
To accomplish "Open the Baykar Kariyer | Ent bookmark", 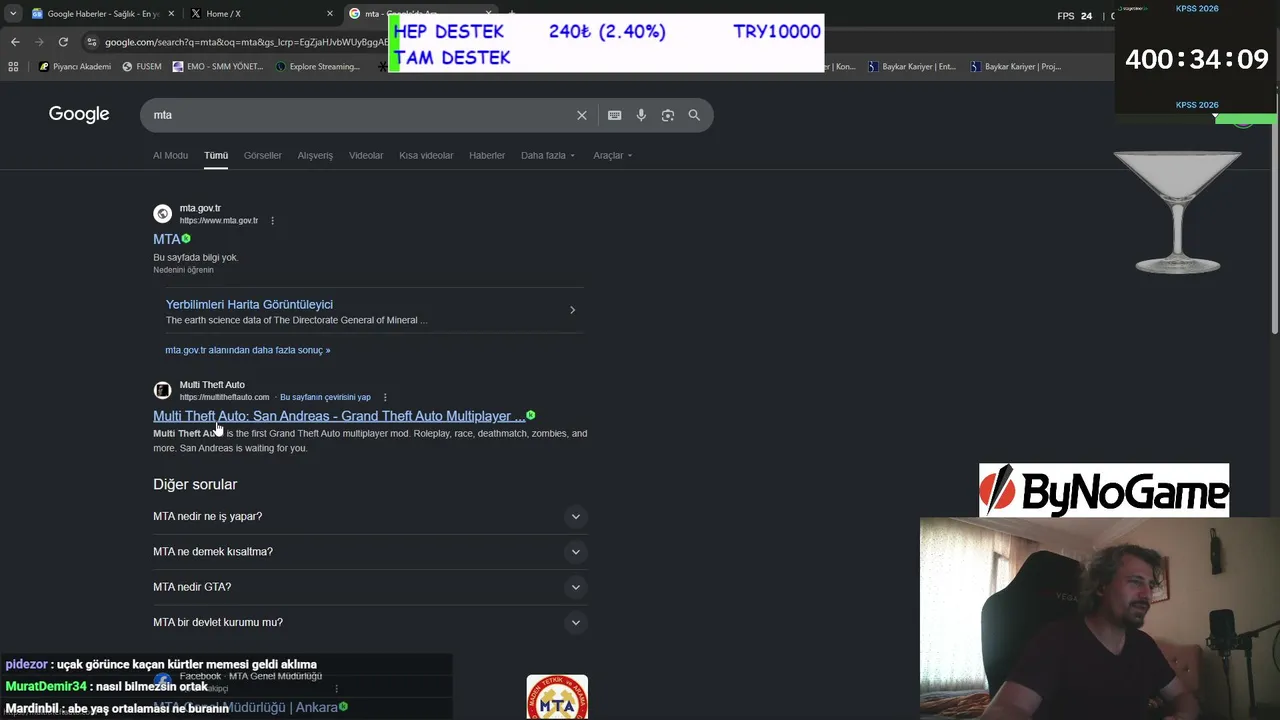I will pyautogui.click(x=912, y=67).
